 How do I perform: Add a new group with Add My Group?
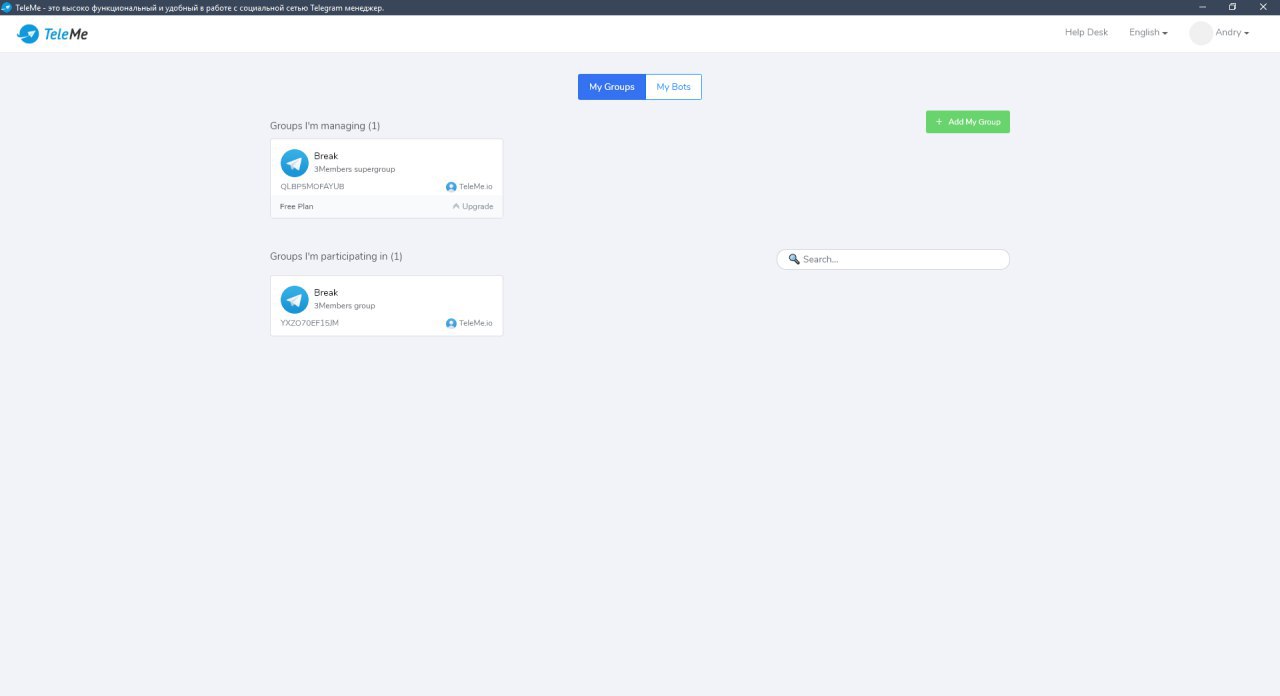tap(968, 122)
